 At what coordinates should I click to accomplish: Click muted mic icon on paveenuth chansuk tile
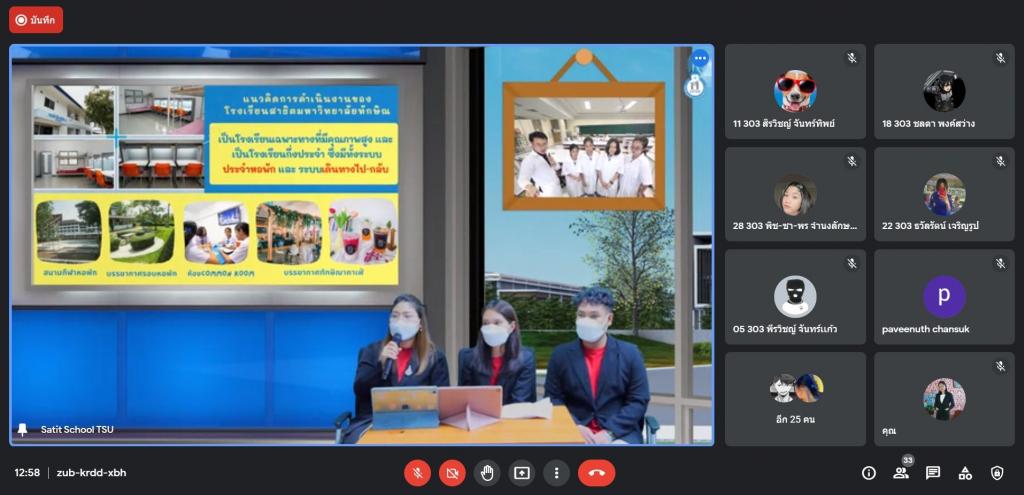(1000, 263)
